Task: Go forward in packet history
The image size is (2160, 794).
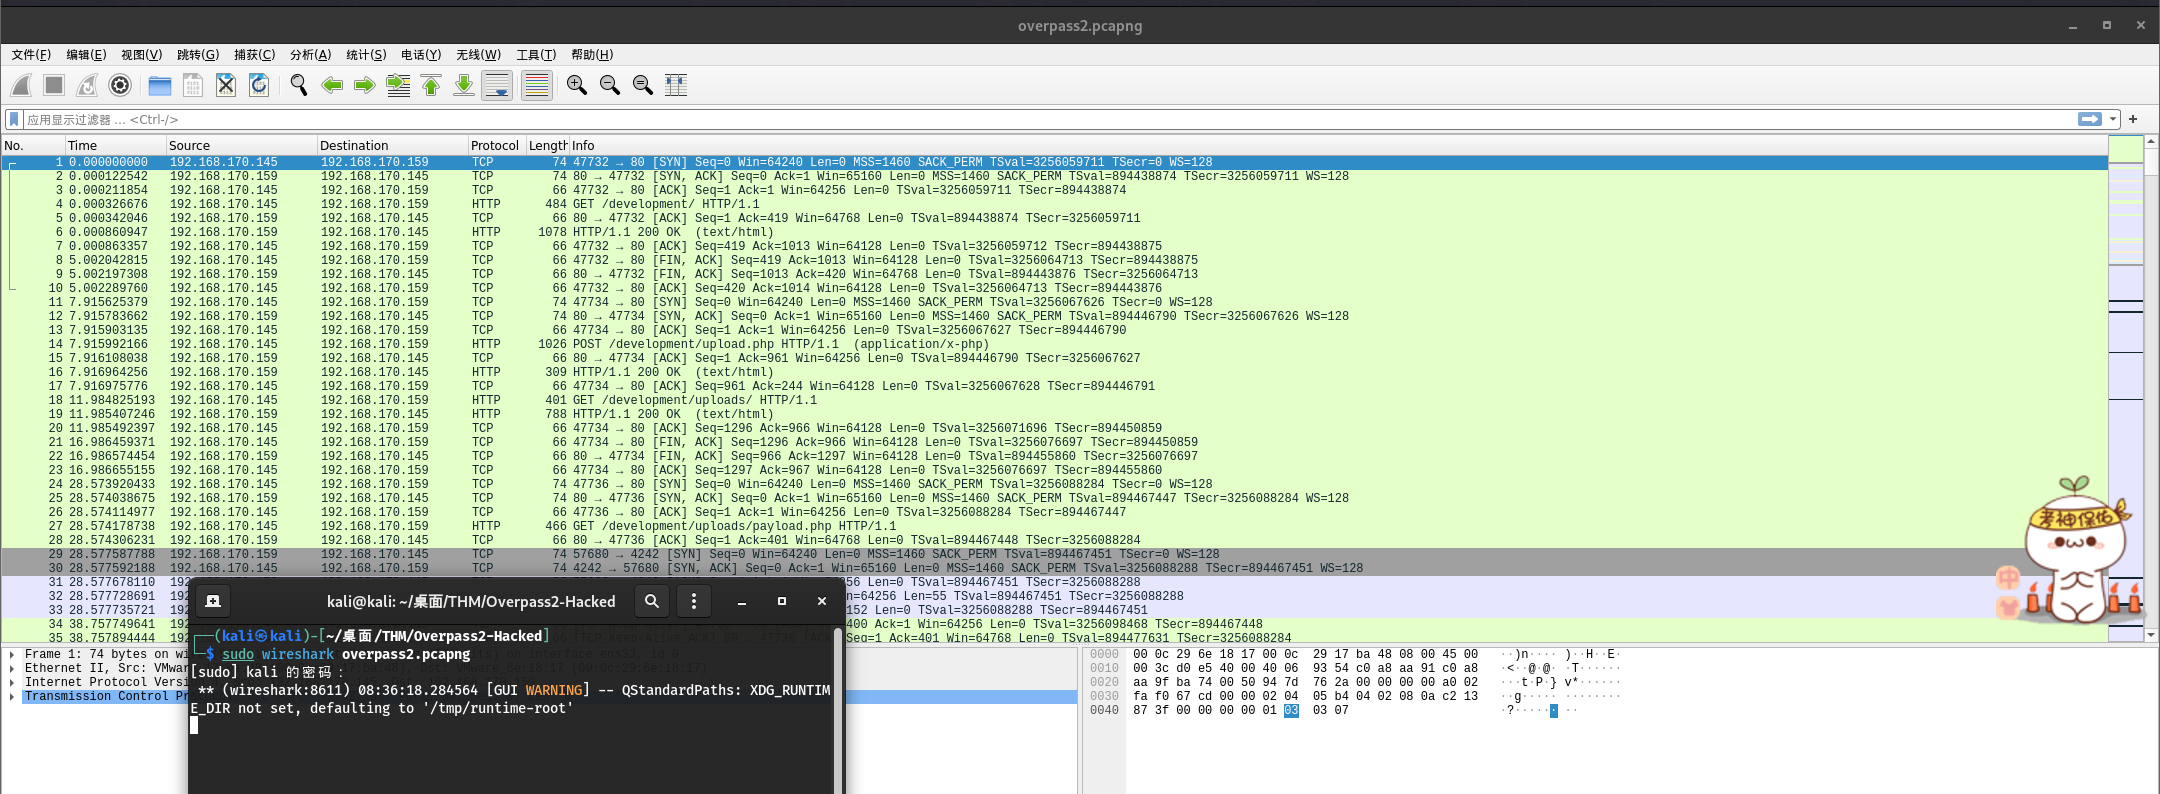Action: (x=365, y=86)
